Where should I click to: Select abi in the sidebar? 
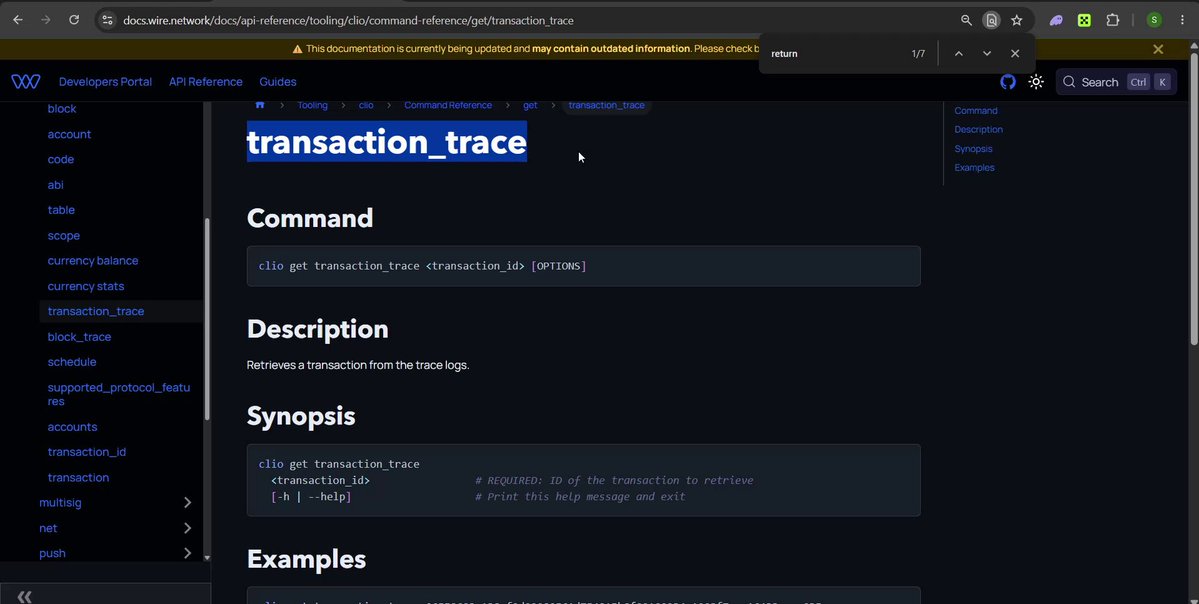(56, 185)
